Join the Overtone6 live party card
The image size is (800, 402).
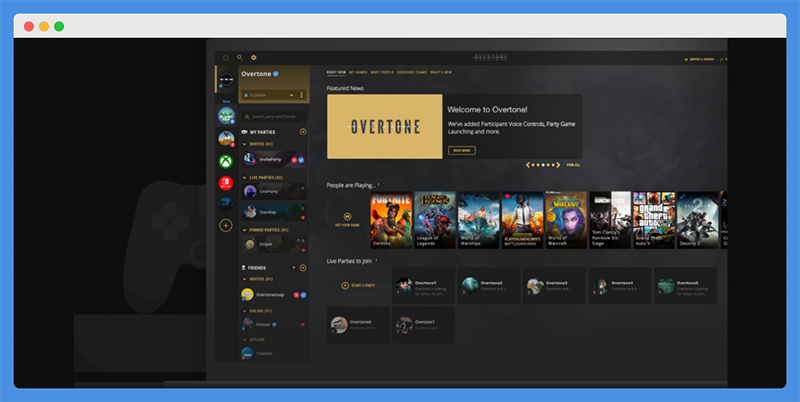358,324
